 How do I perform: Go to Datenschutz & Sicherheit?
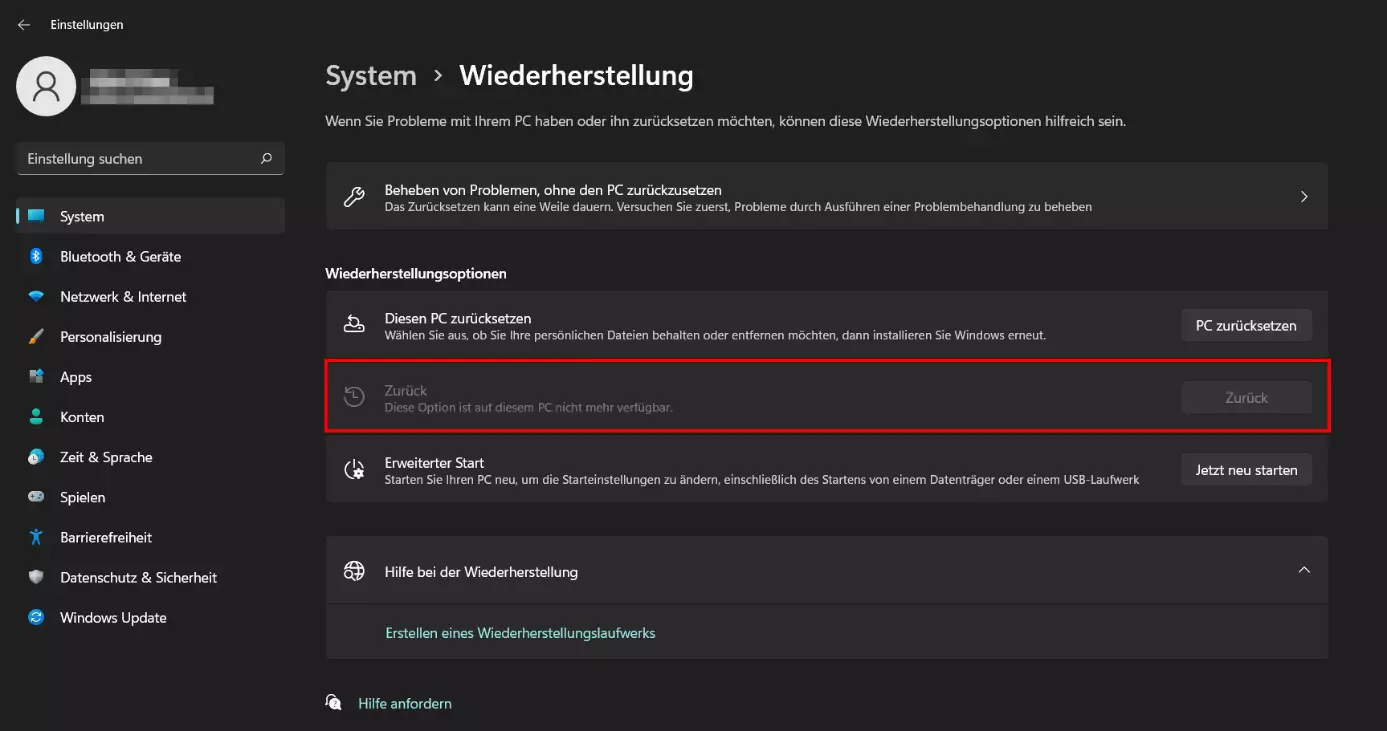(x=151, y=577)
